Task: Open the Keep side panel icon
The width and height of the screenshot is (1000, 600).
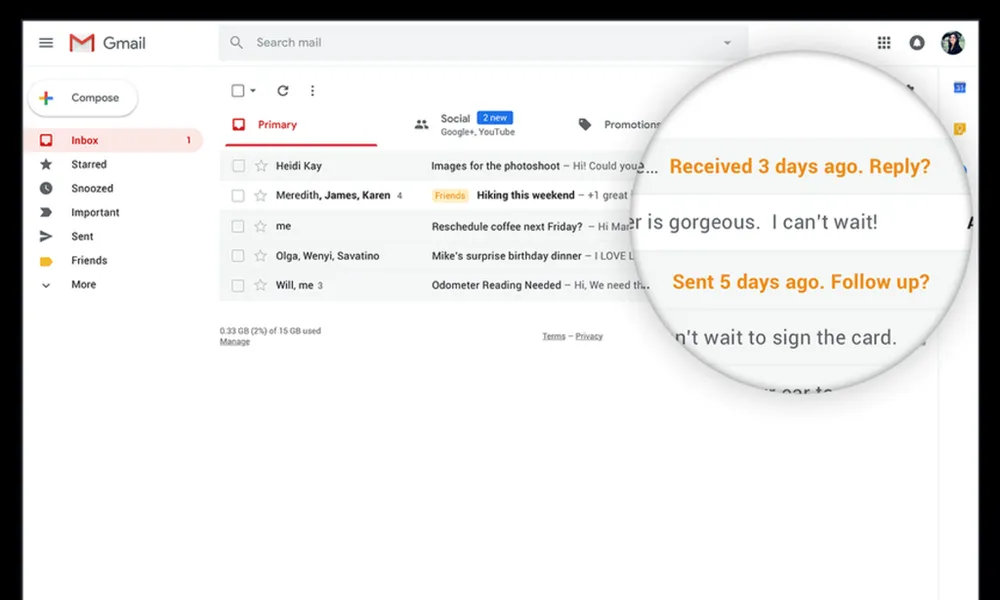Action: point(959,129)
